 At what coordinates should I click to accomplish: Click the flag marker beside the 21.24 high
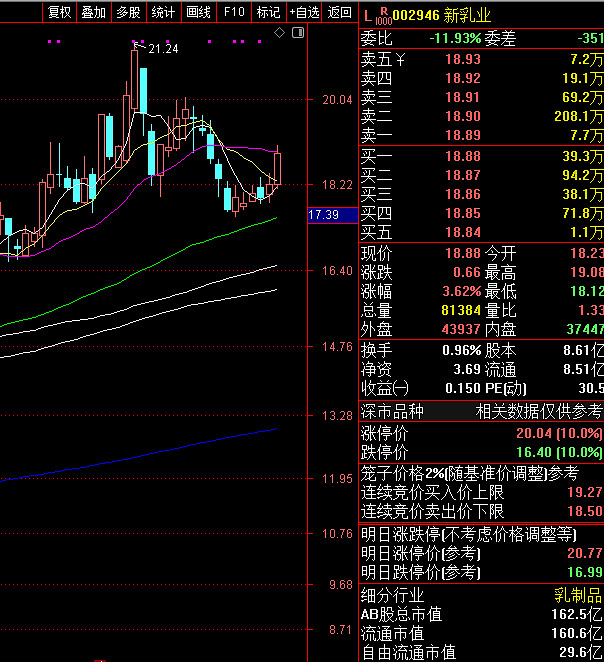pyautogui.click(x=137, y=46)
